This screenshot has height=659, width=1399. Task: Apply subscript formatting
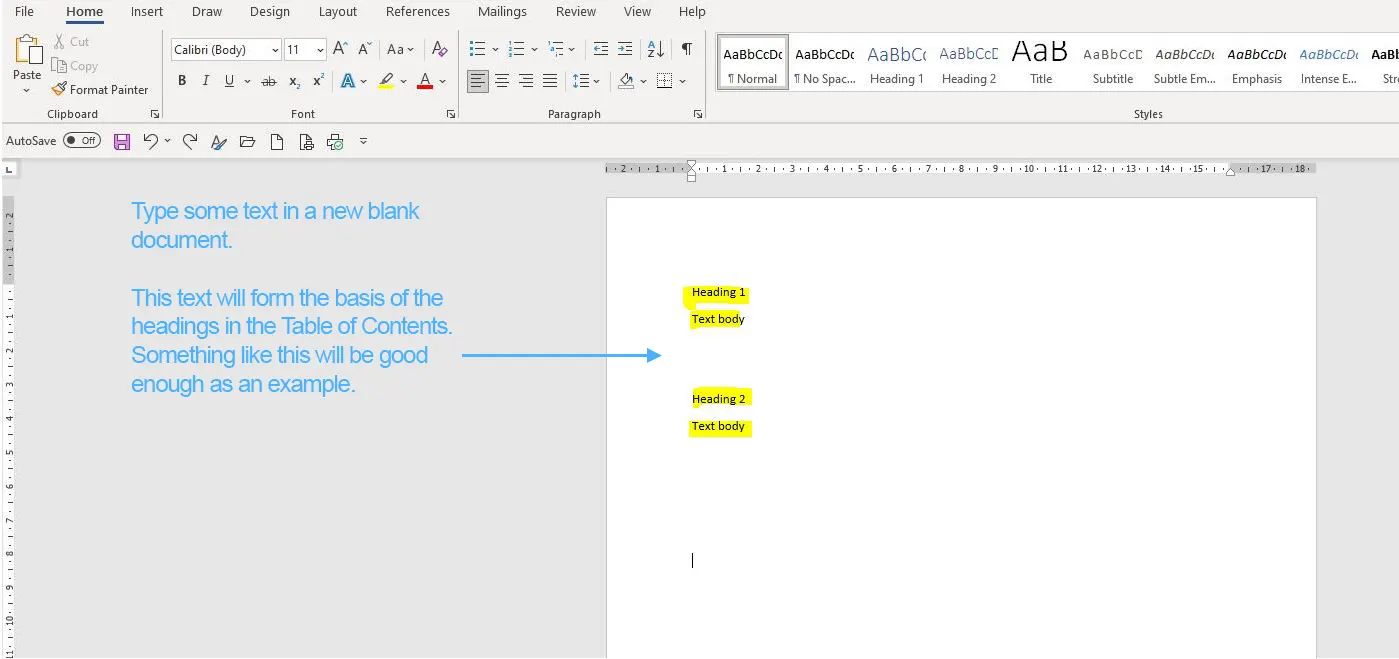pos(294,81)
